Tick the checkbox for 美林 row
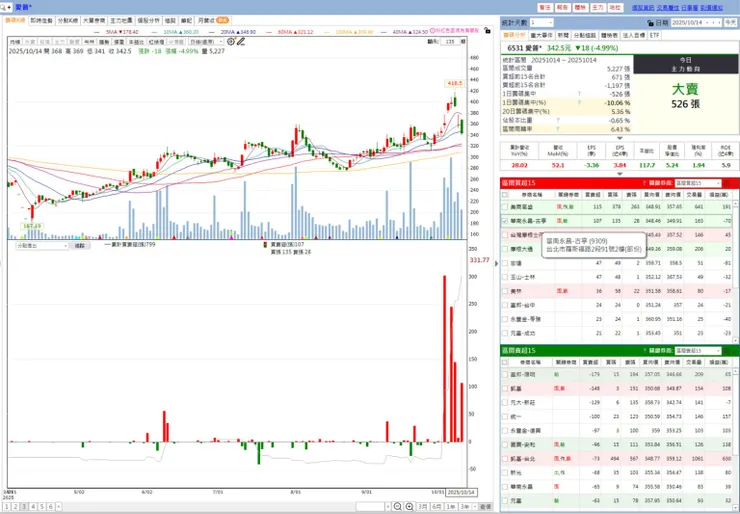This screenshot has width=740, height=514. pyautogui.click(x=505, y=291)
